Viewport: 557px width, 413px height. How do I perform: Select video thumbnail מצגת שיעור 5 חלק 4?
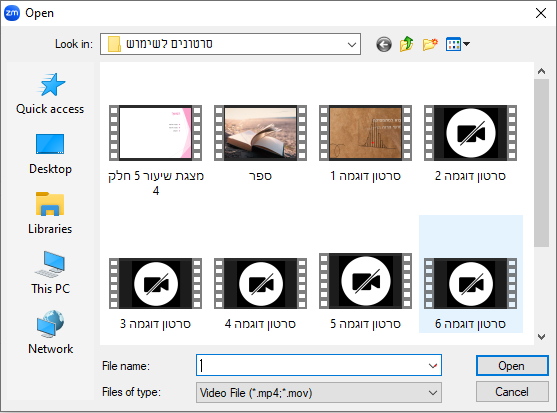(155, 133)
